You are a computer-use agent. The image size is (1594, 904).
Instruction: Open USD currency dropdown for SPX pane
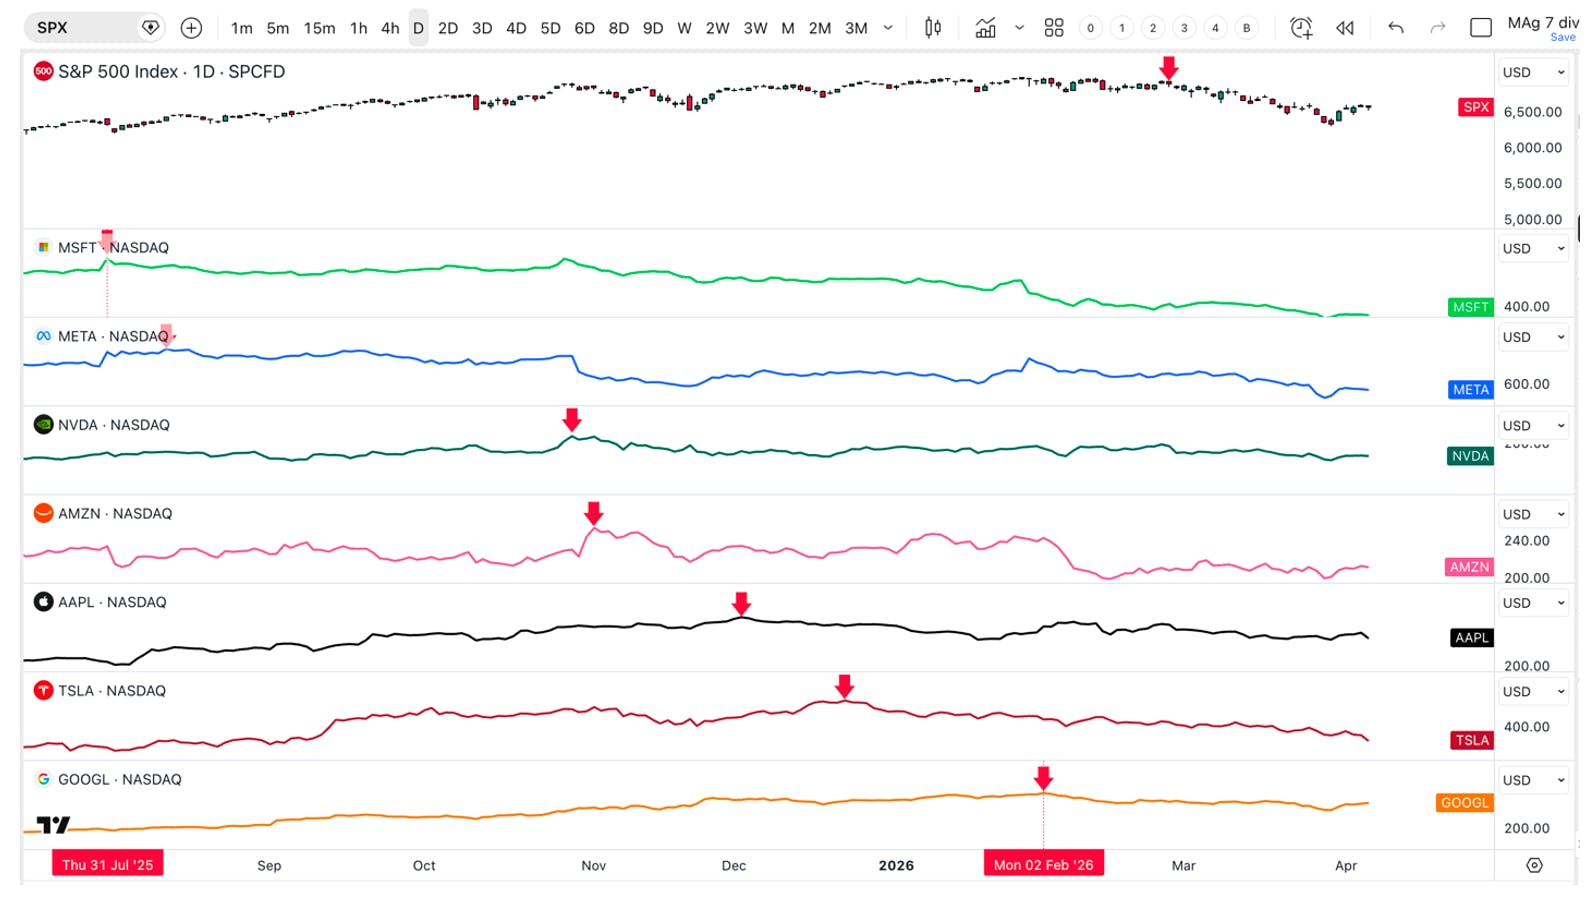coord(1533,72)
